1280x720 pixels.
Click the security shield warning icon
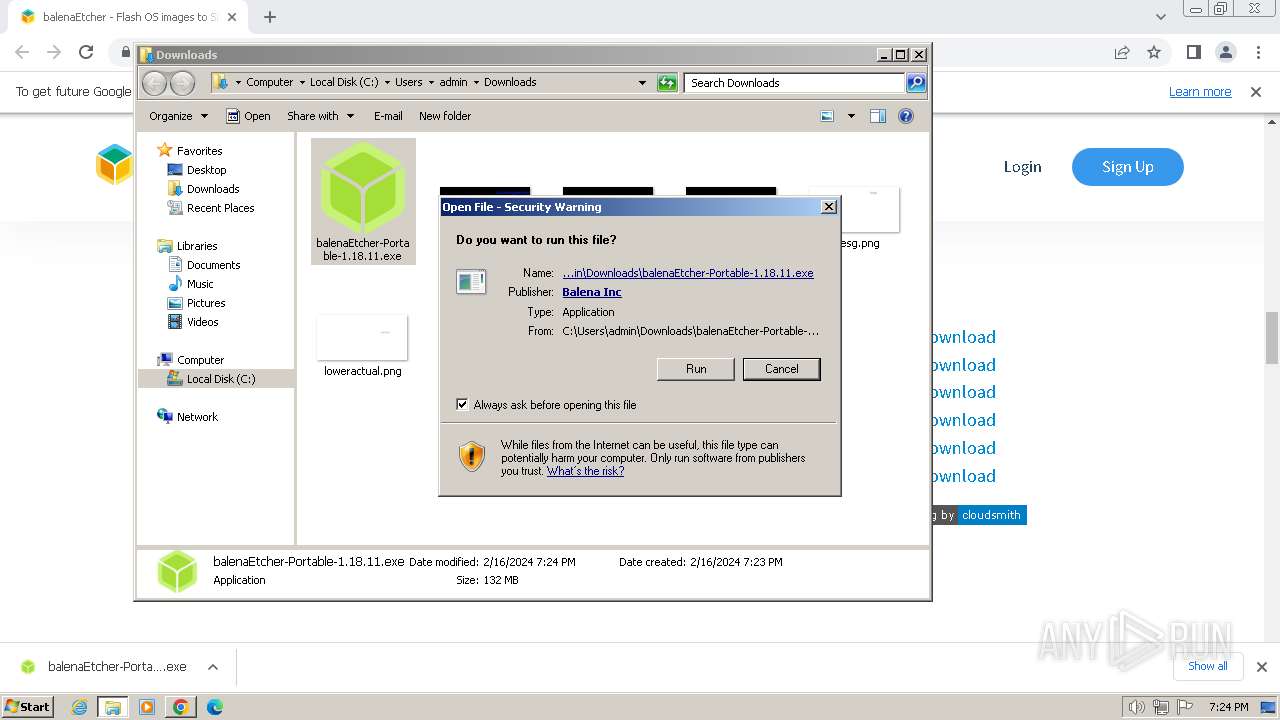[472, 457]
